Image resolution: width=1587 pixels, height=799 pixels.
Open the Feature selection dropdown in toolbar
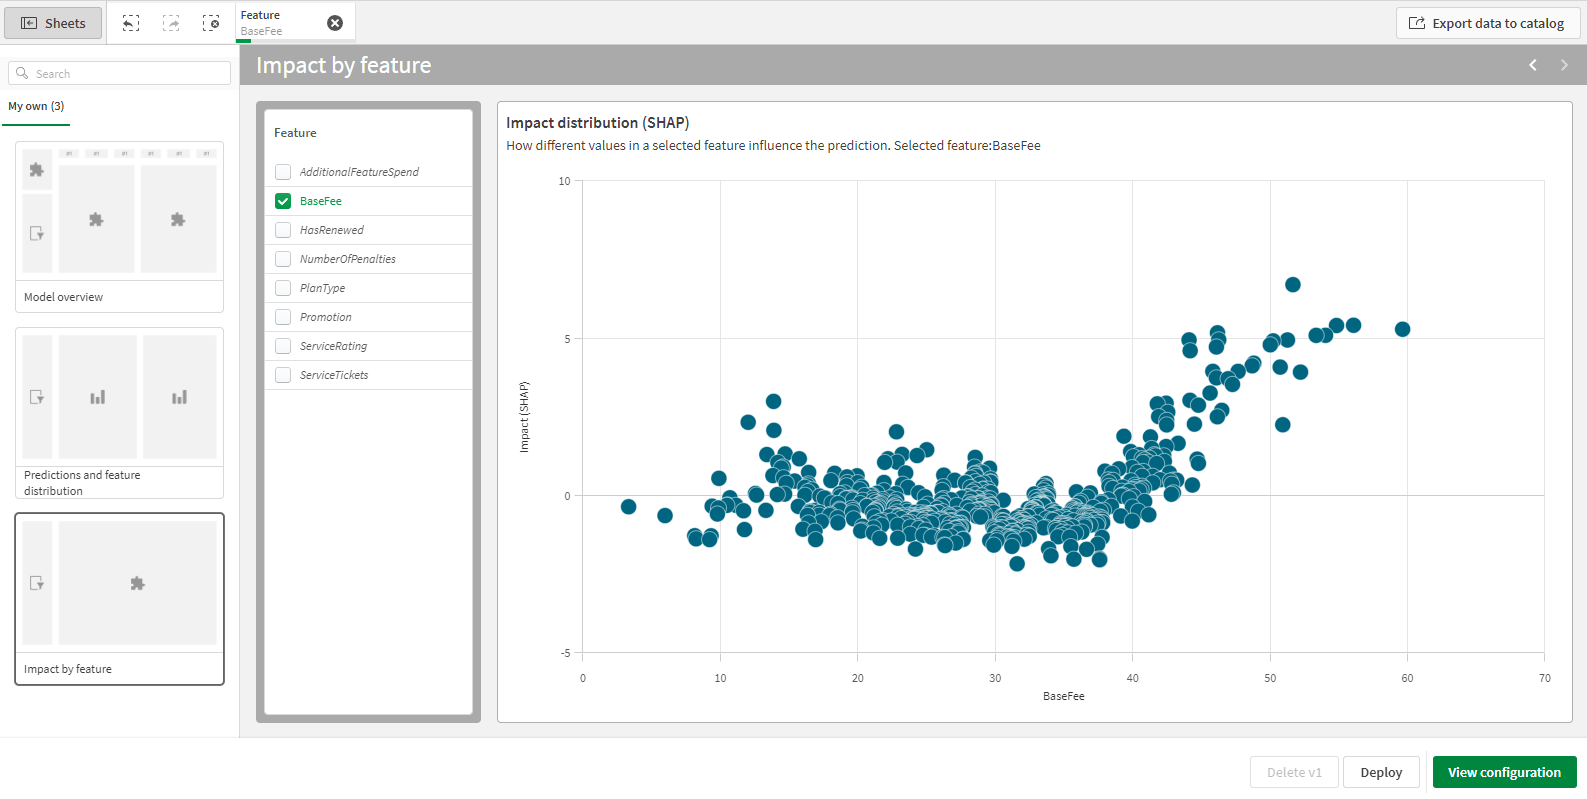tap(280, 23)
